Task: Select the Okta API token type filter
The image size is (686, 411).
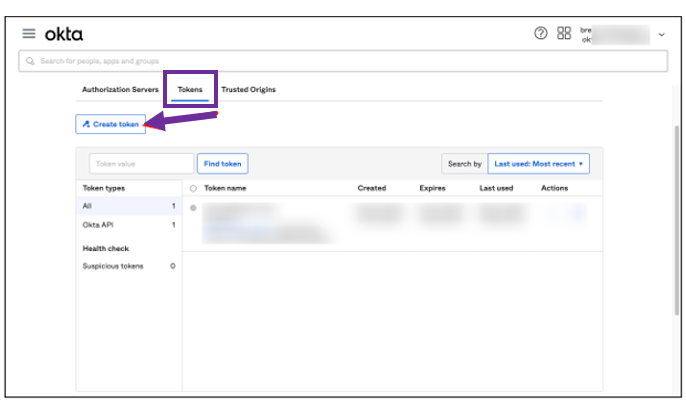Action: pyautogui.click(x=129, y=225)
